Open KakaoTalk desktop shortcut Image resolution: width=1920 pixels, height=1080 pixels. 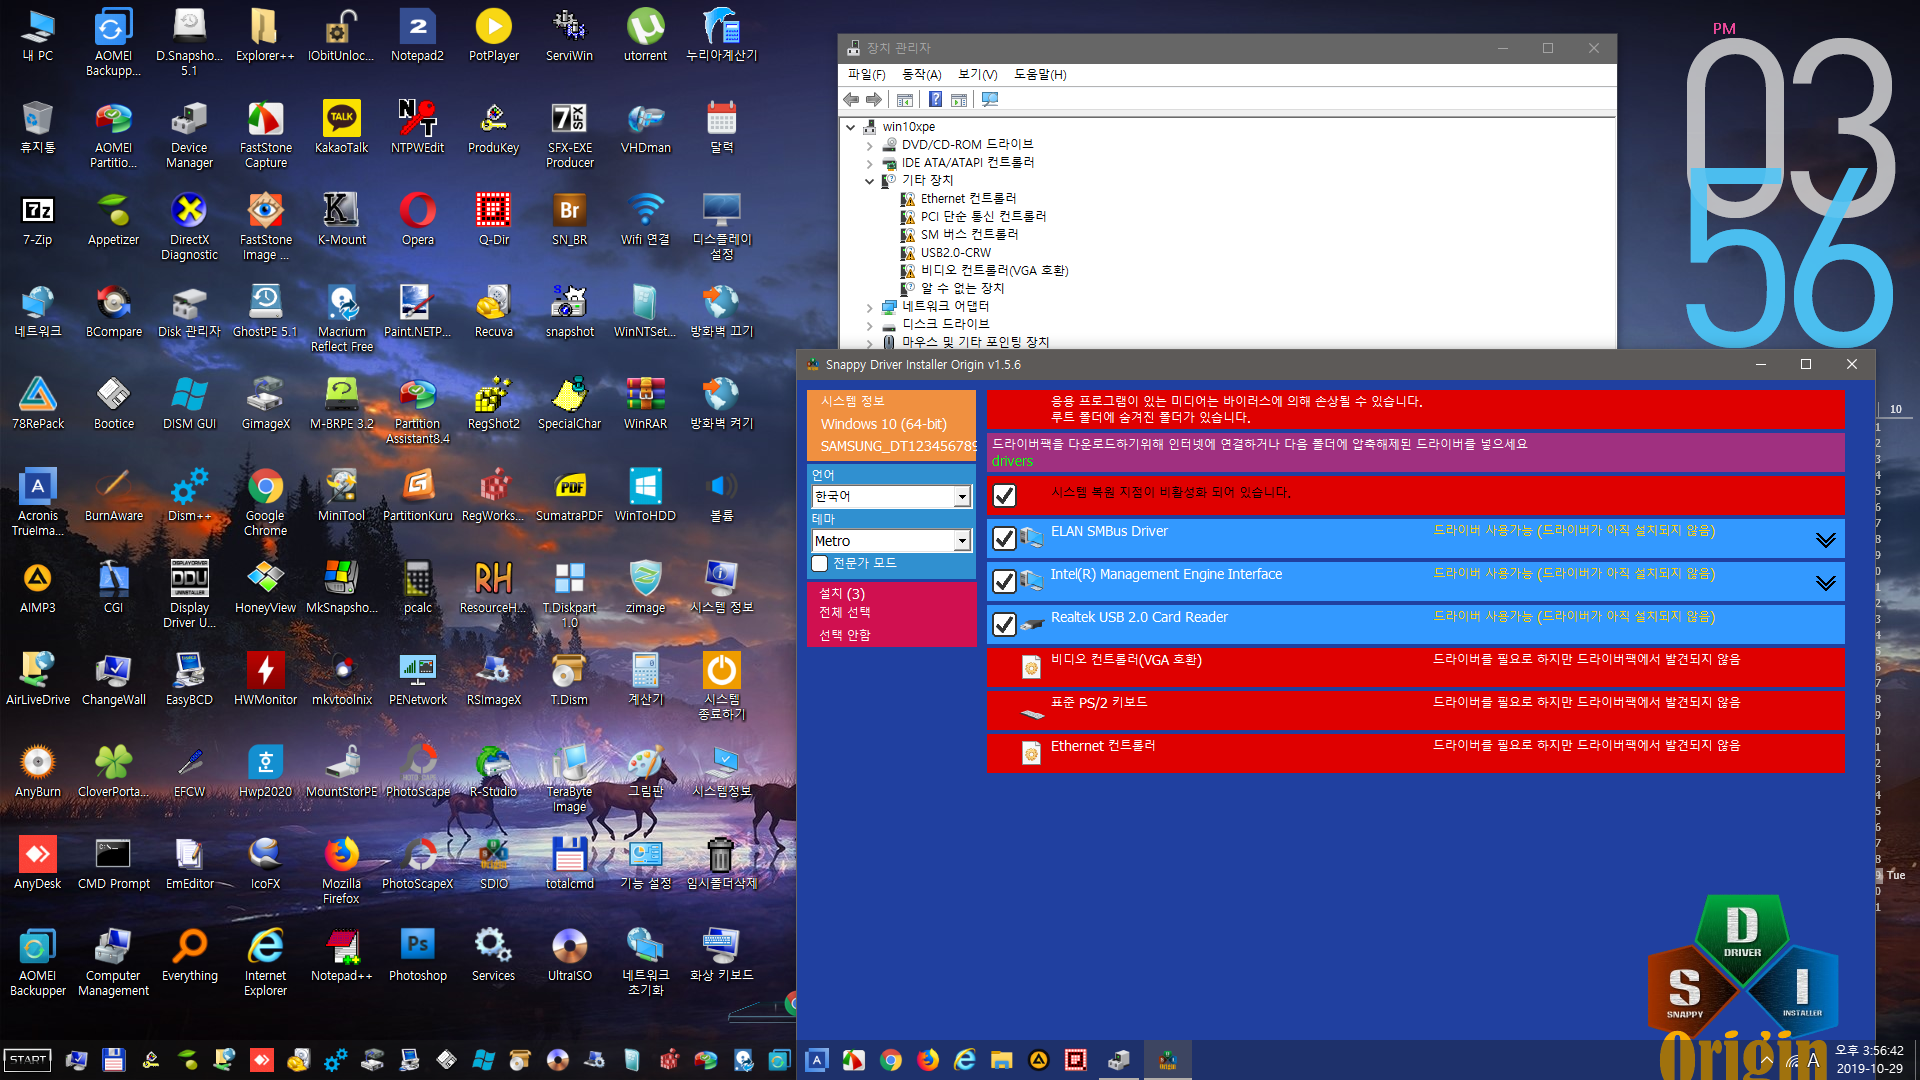point(341,127)
